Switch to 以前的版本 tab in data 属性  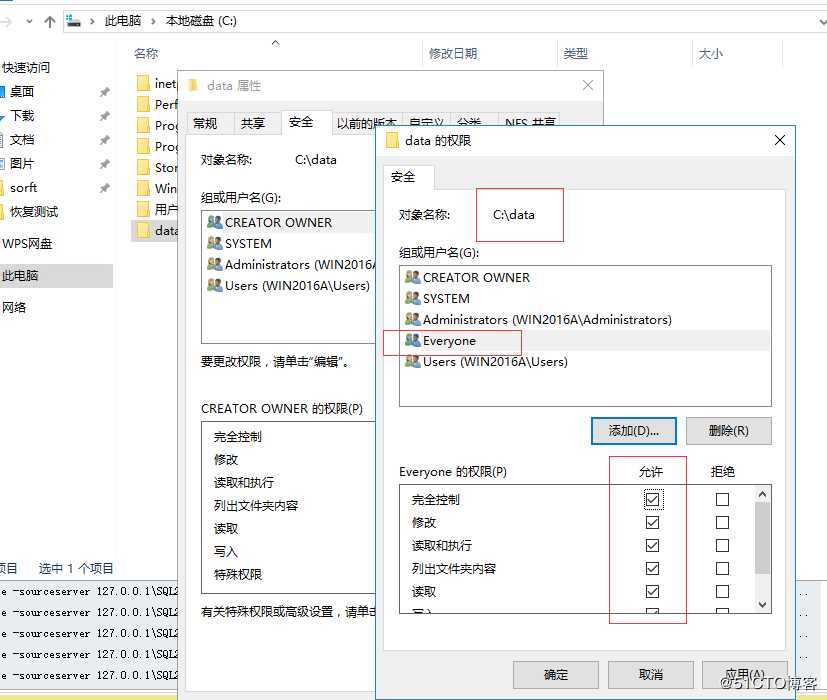click(x=366, y=123)
